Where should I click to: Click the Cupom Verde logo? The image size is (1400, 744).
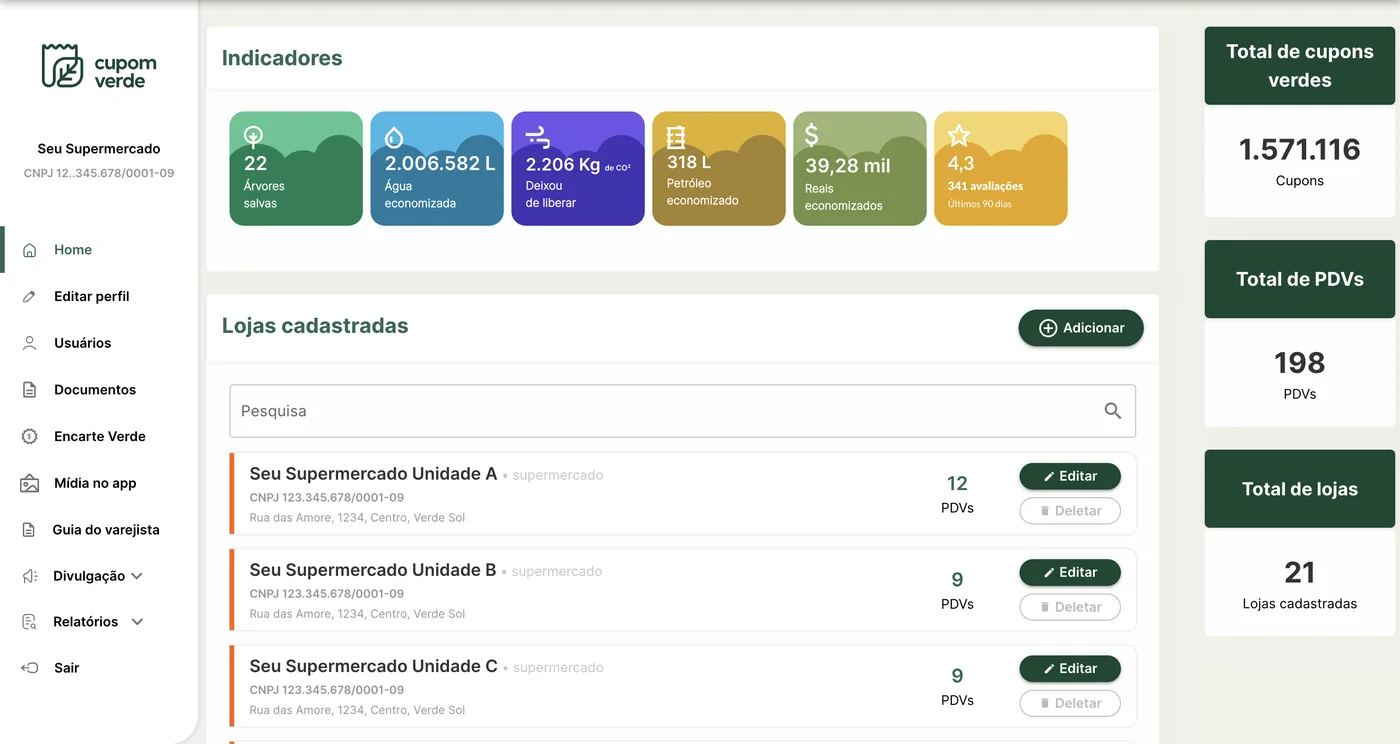tap(99, 66)
